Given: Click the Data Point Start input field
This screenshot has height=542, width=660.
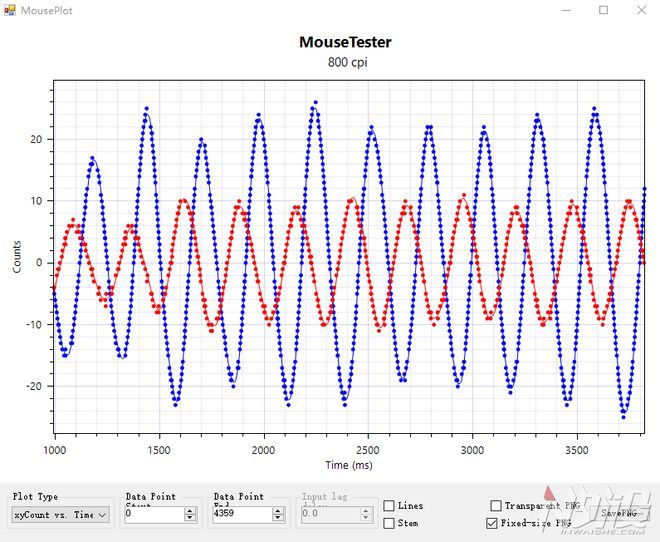Looking at the screenshot, I should tap(154, 514).
